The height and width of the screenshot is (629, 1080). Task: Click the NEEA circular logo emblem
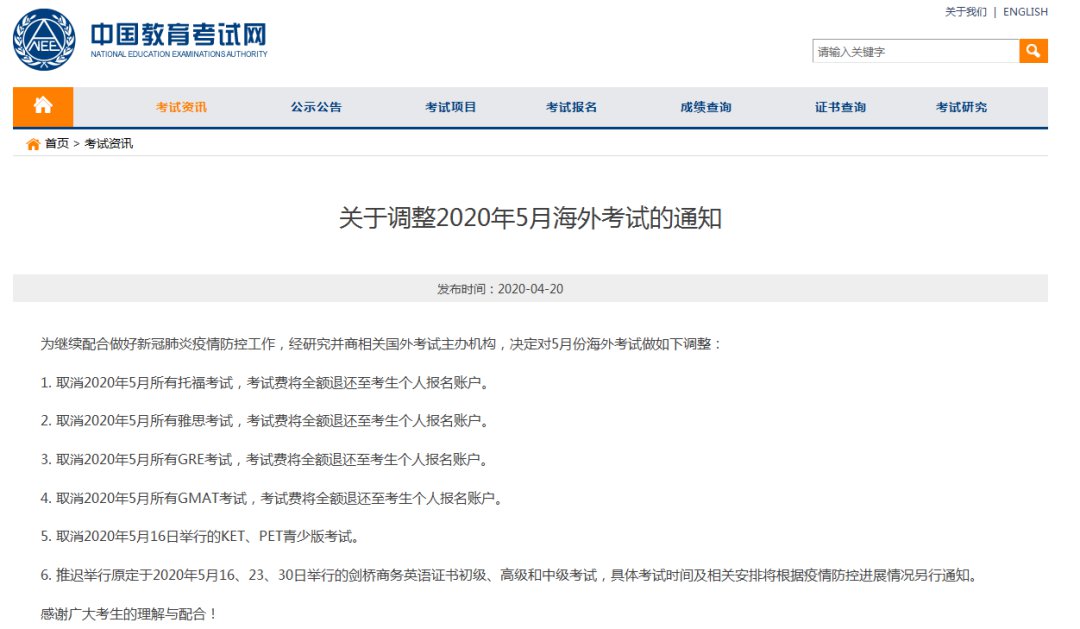44,41
